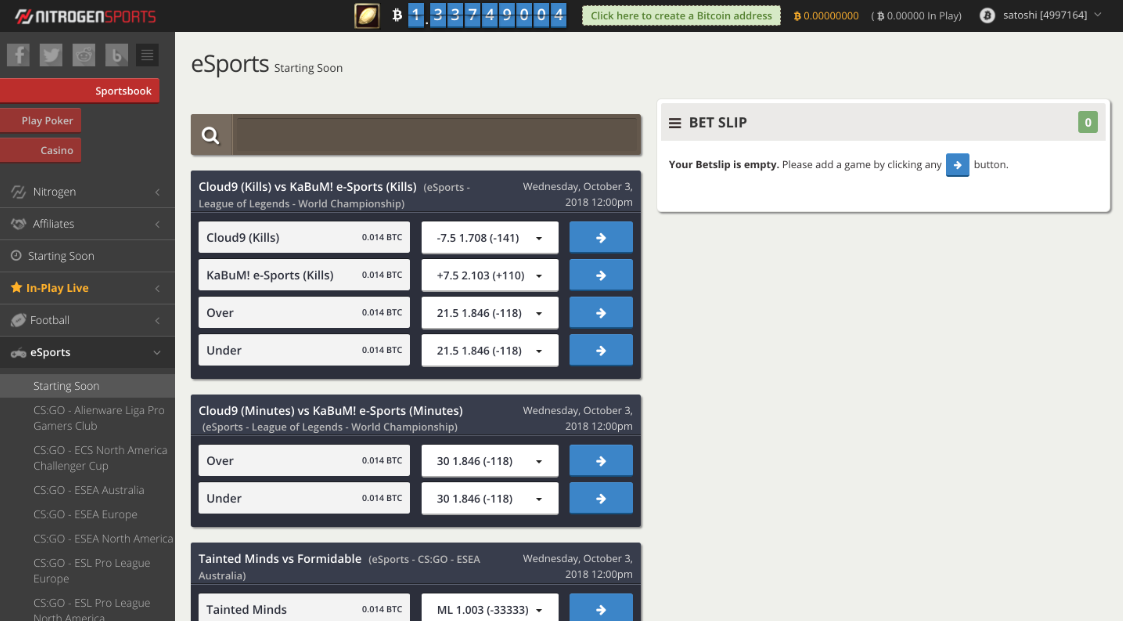
Task: Add KaBuM! e-Sports (Kills) bet to slip
Action: point(601,275)
